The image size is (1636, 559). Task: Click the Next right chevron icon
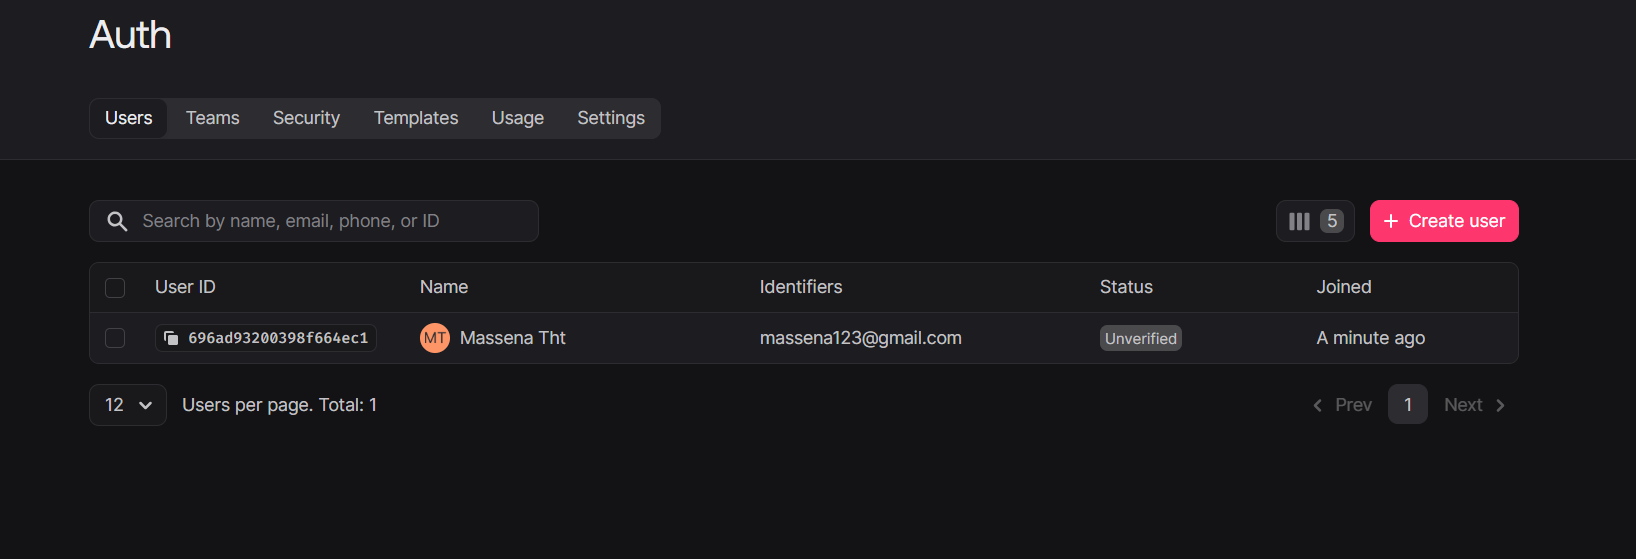click(x=1500, y=405)
